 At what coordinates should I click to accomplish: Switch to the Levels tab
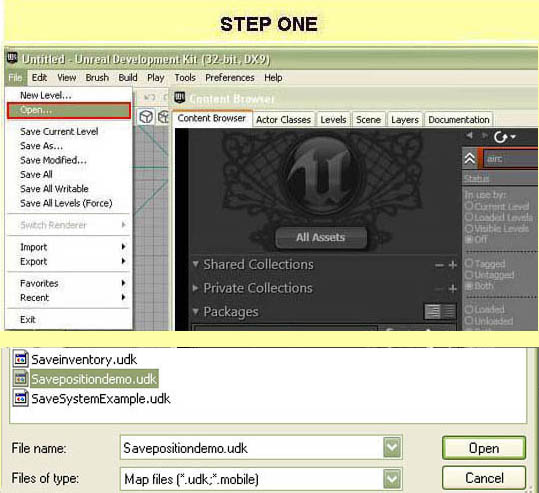point(333,120)
